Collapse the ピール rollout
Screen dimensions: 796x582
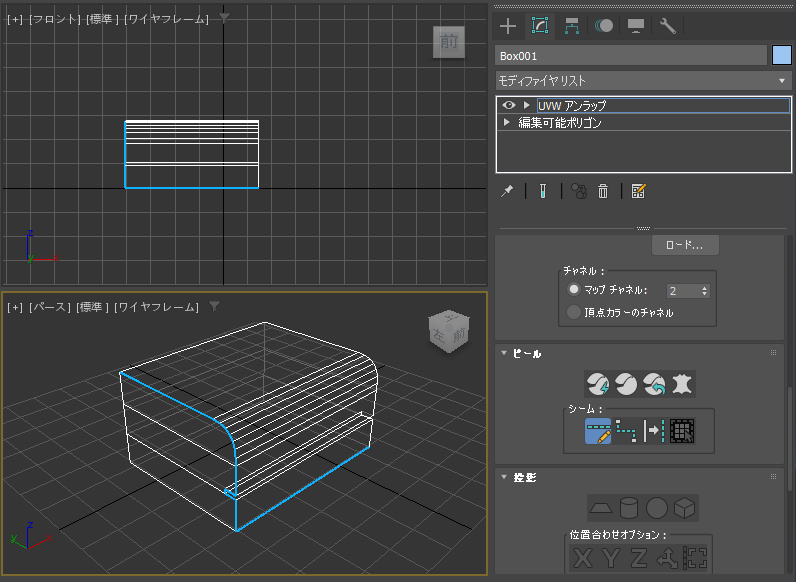pos(504,353)
